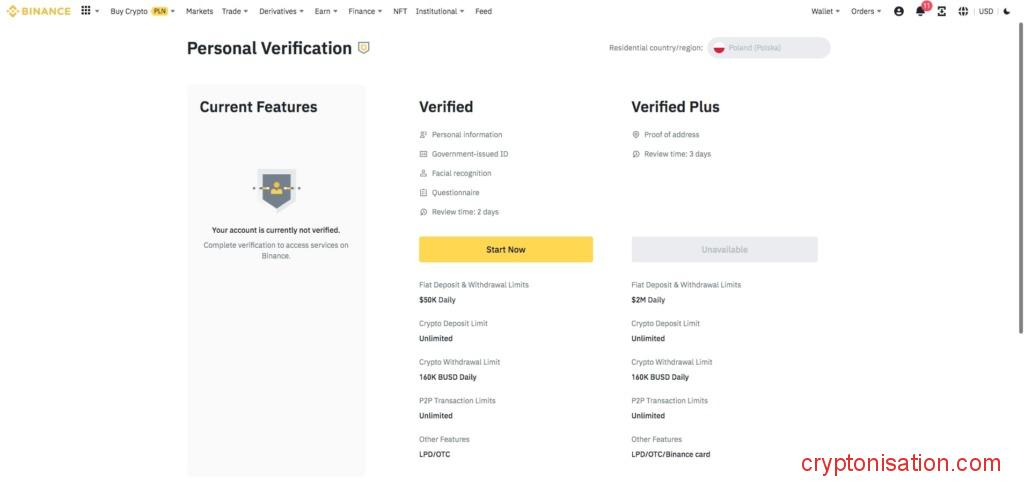The image size is (1024, 487).
Task: Select the residential country Poland field
Action: pyautogui.click(x=768, y=48)
